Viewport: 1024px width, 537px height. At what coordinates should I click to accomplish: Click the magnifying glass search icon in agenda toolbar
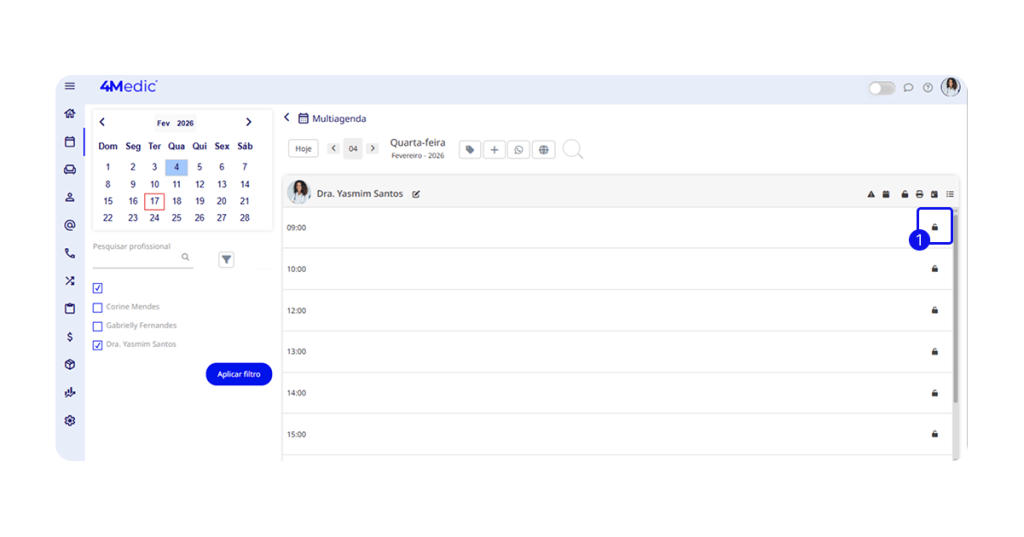click(572, 150)
